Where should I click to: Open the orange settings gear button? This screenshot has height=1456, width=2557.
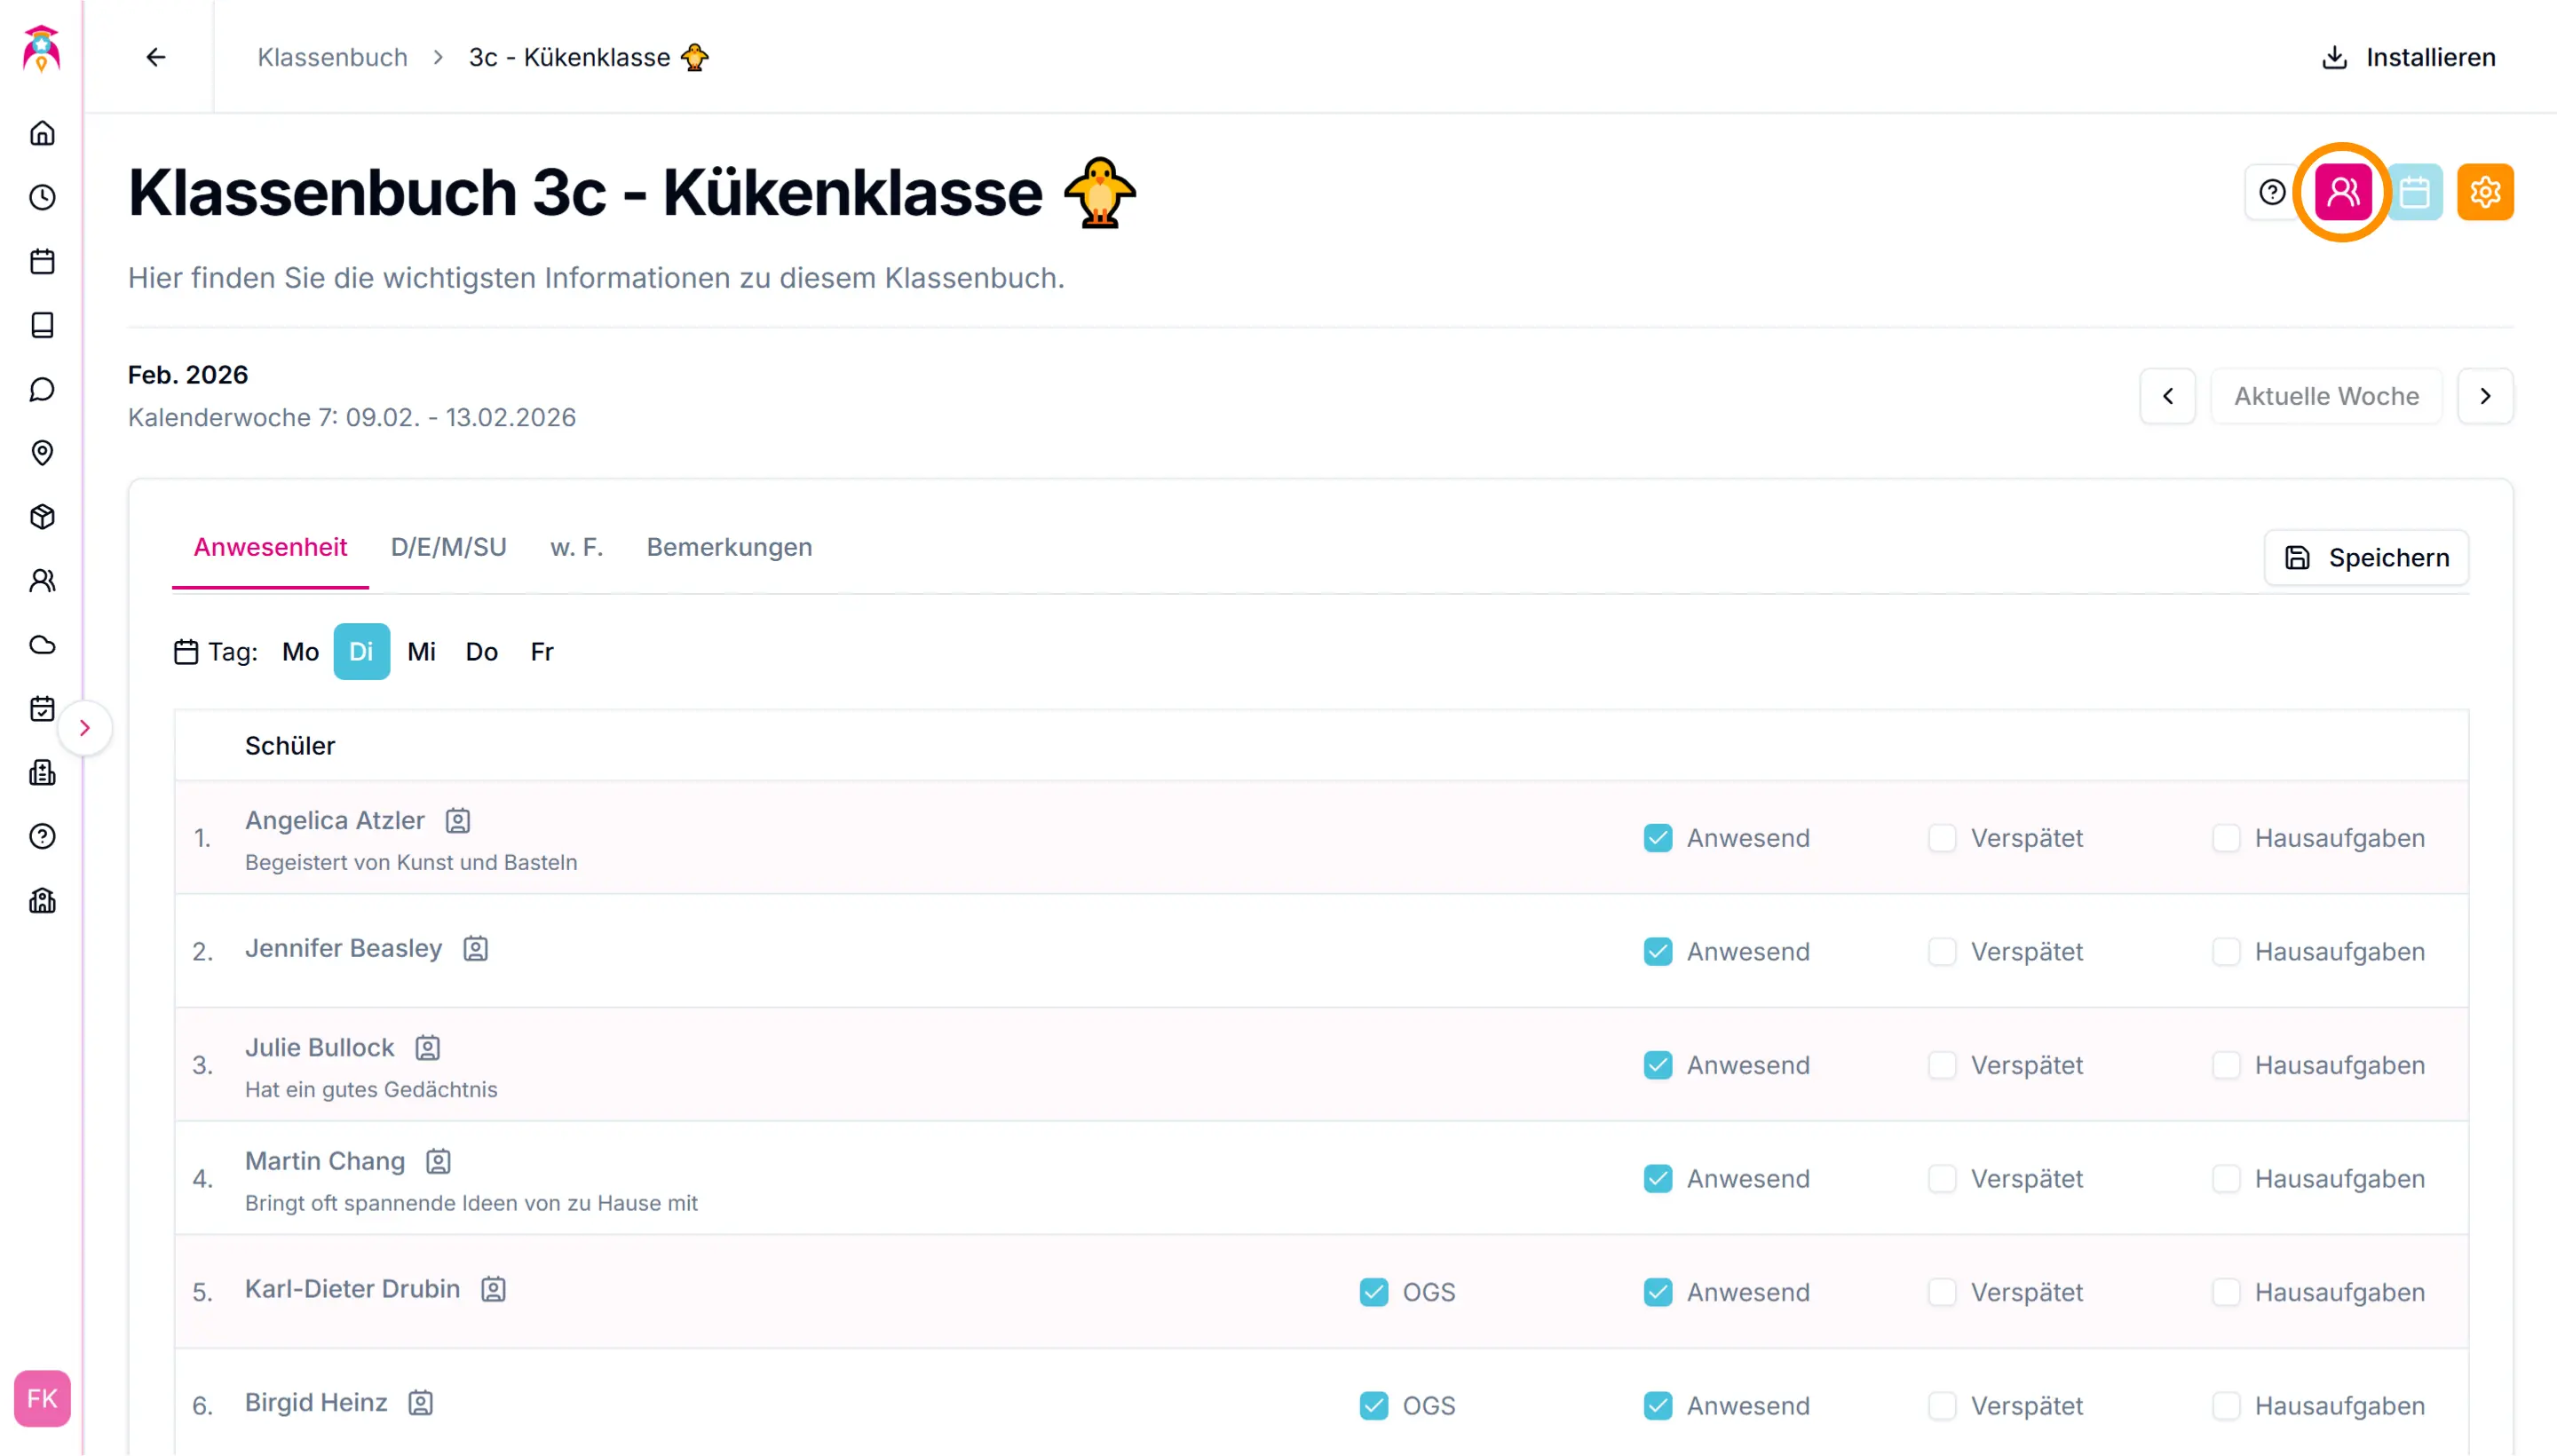2485,192
